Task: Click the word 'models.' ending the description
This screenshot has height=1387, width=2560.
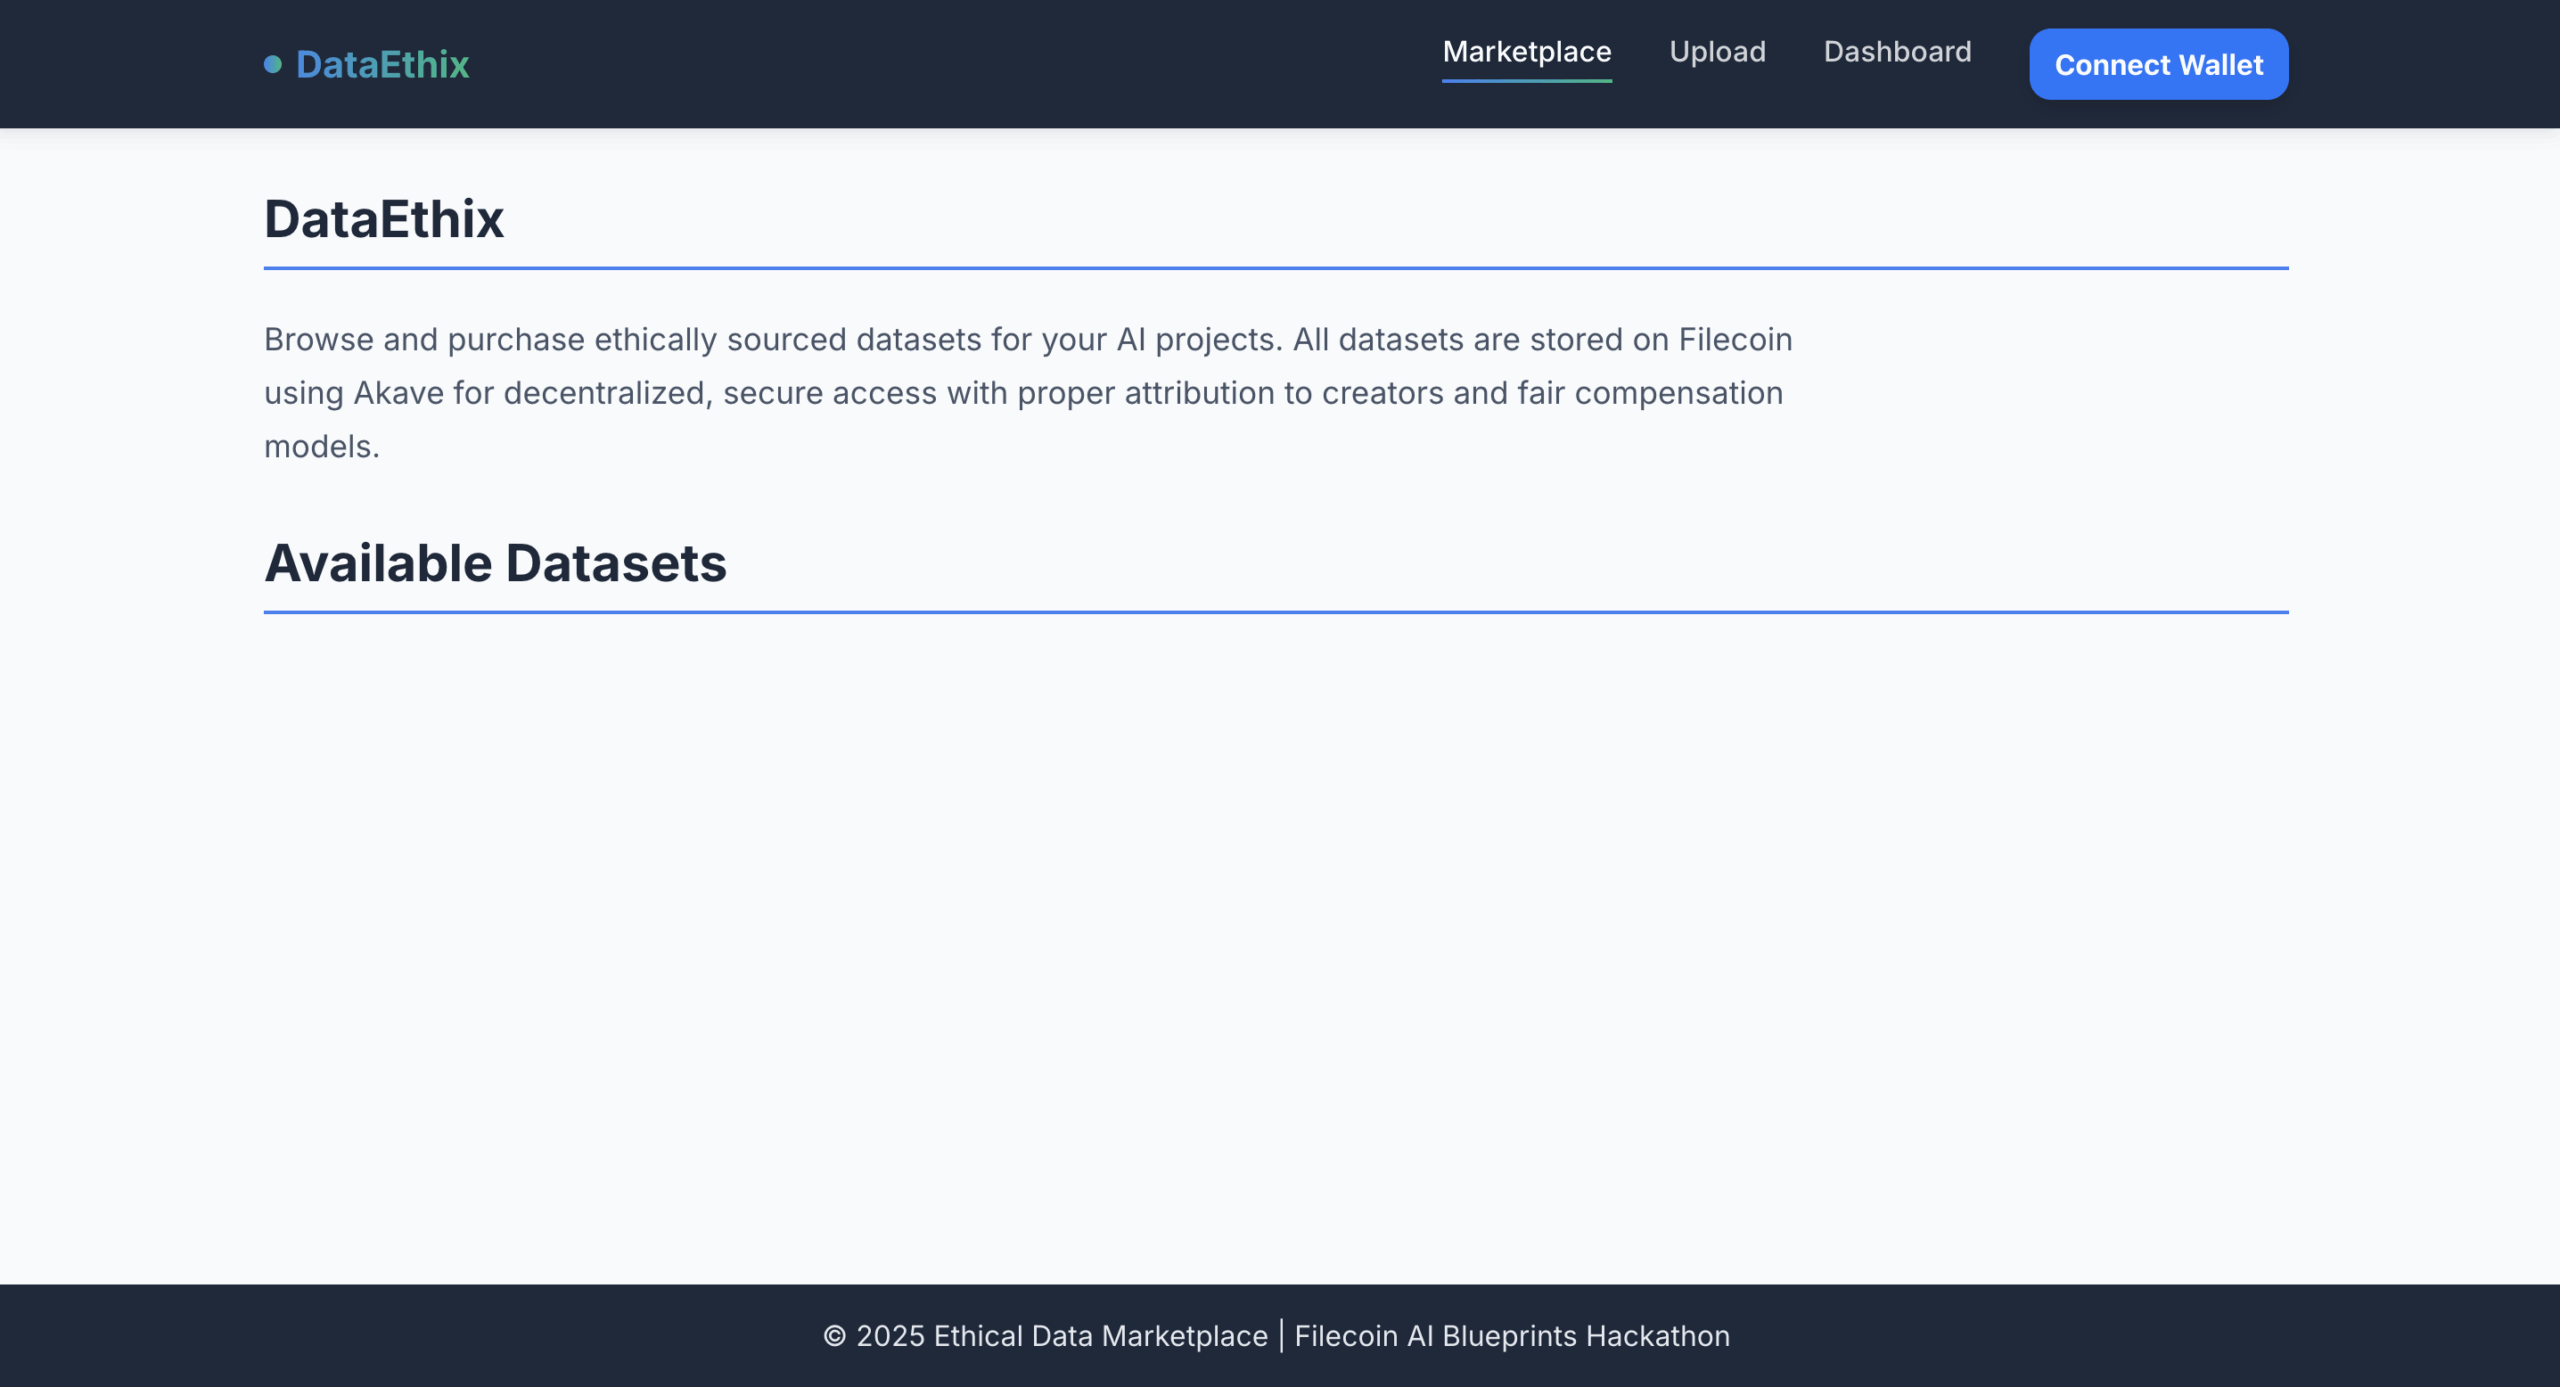Action: coord(321,447)
